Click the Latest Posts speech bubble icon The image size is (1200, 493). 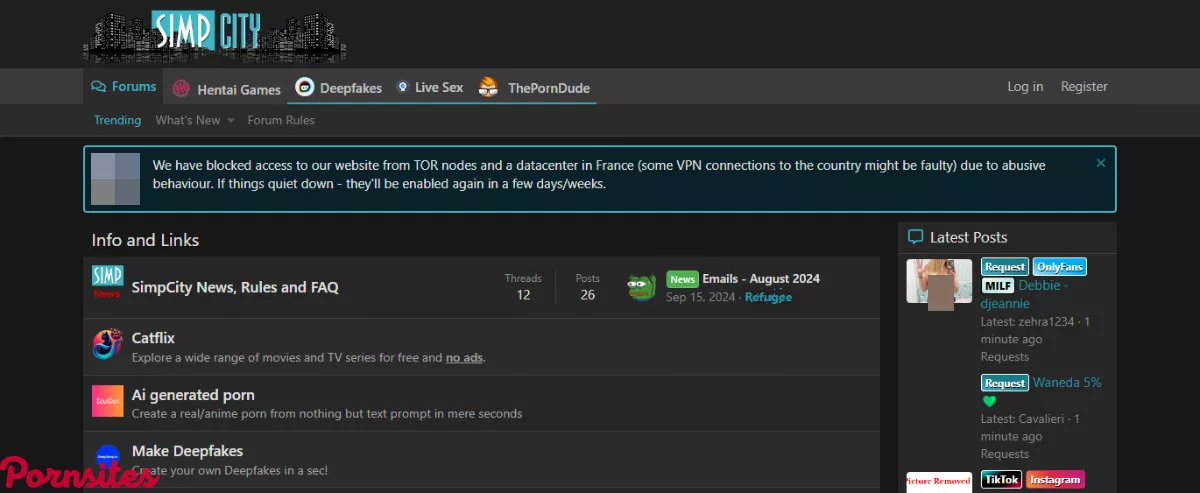tap(915, 237)
